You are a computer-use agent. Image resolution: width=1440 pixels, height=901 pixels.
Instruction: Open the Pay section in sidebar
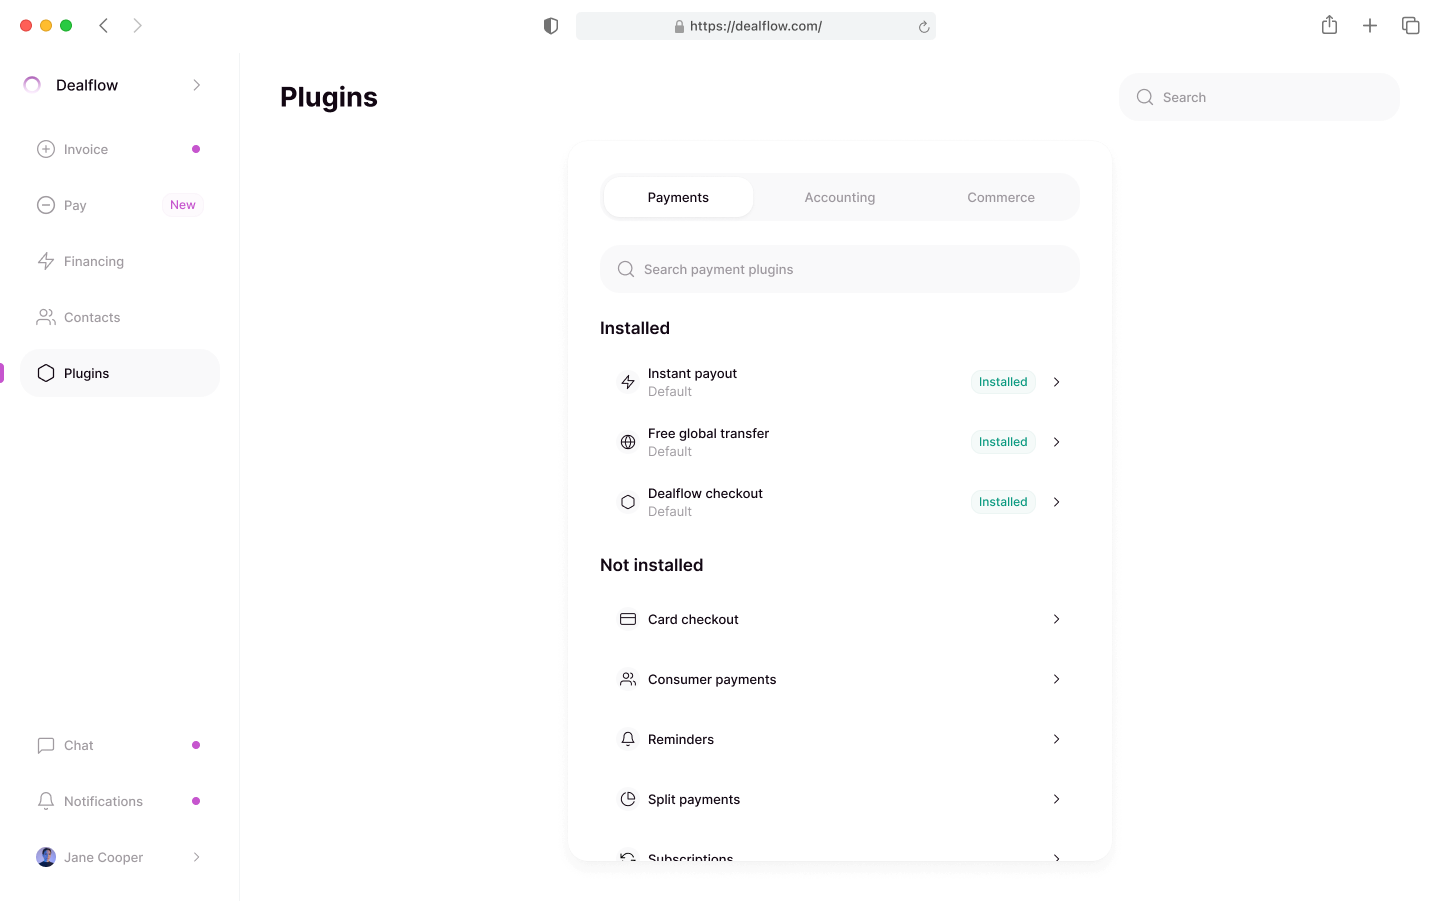pyautogui.click(x=75, y=205)
